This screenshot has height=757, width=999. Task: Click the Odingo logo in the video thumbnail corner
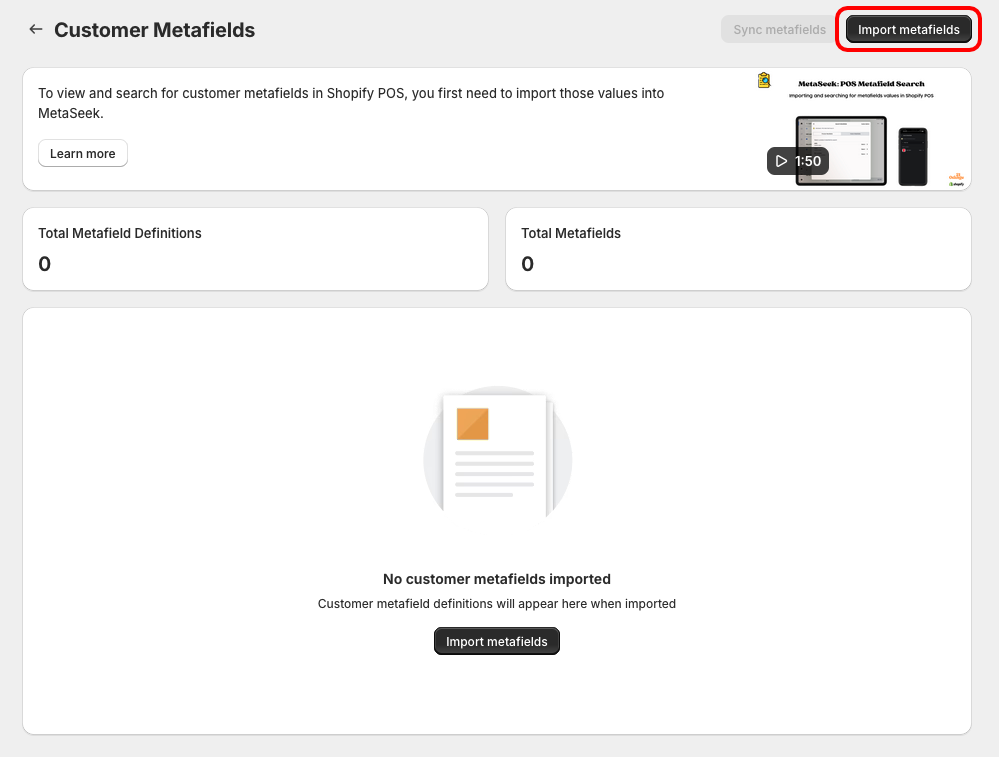click(x=956, y=177)
